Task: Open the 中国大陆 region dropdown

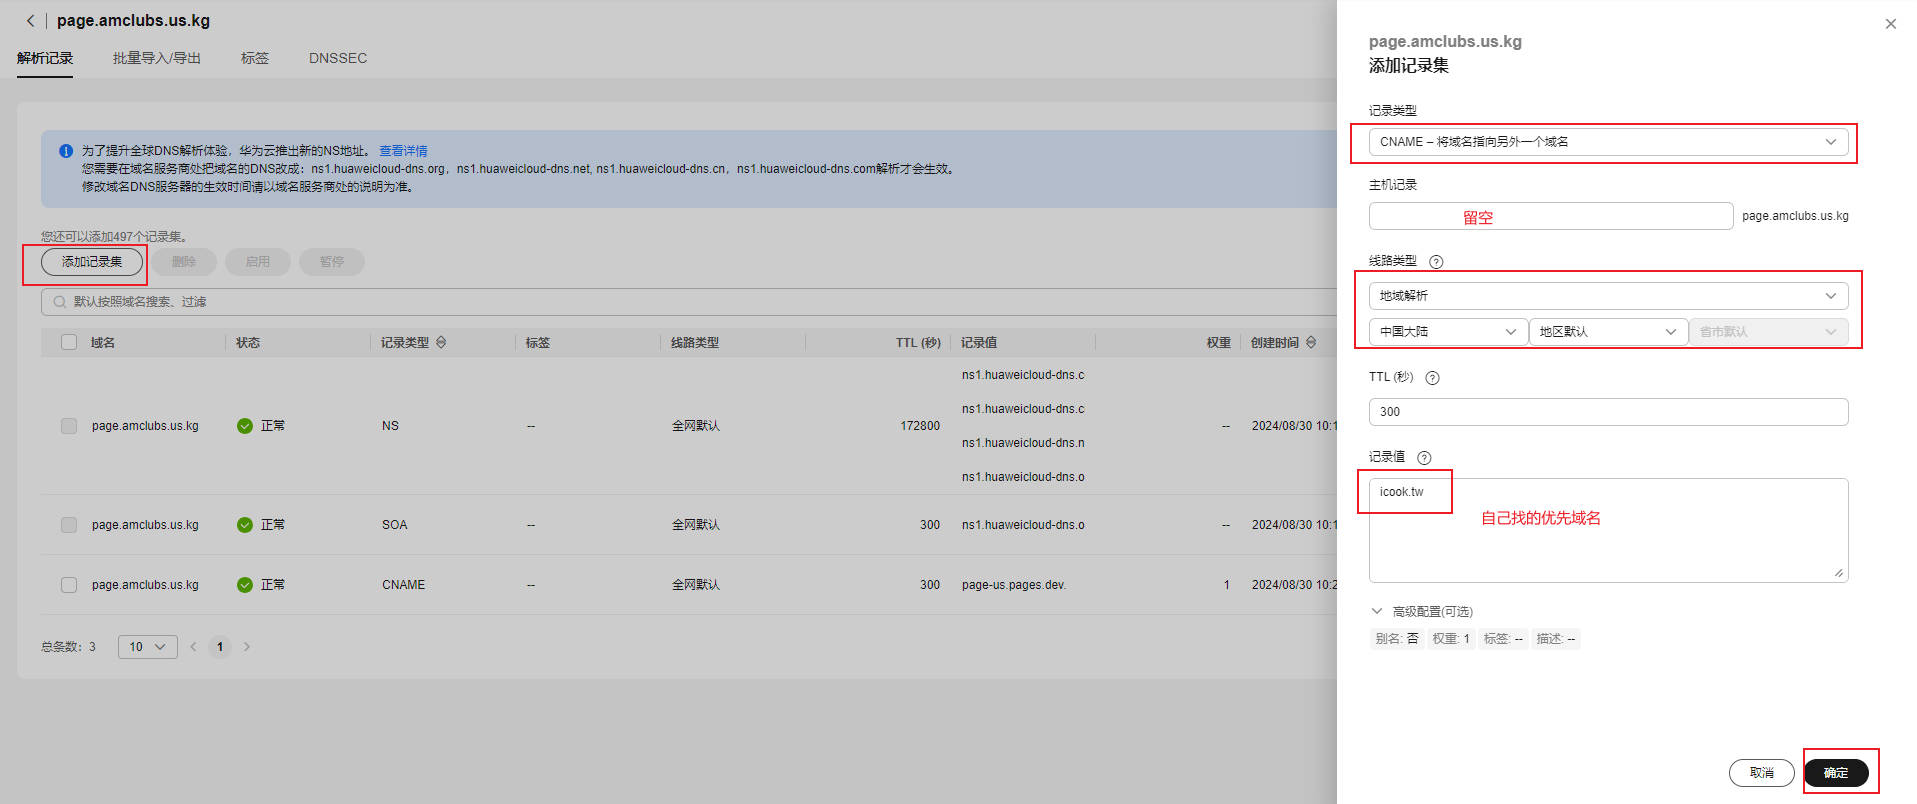Action: pos(1447,332)
